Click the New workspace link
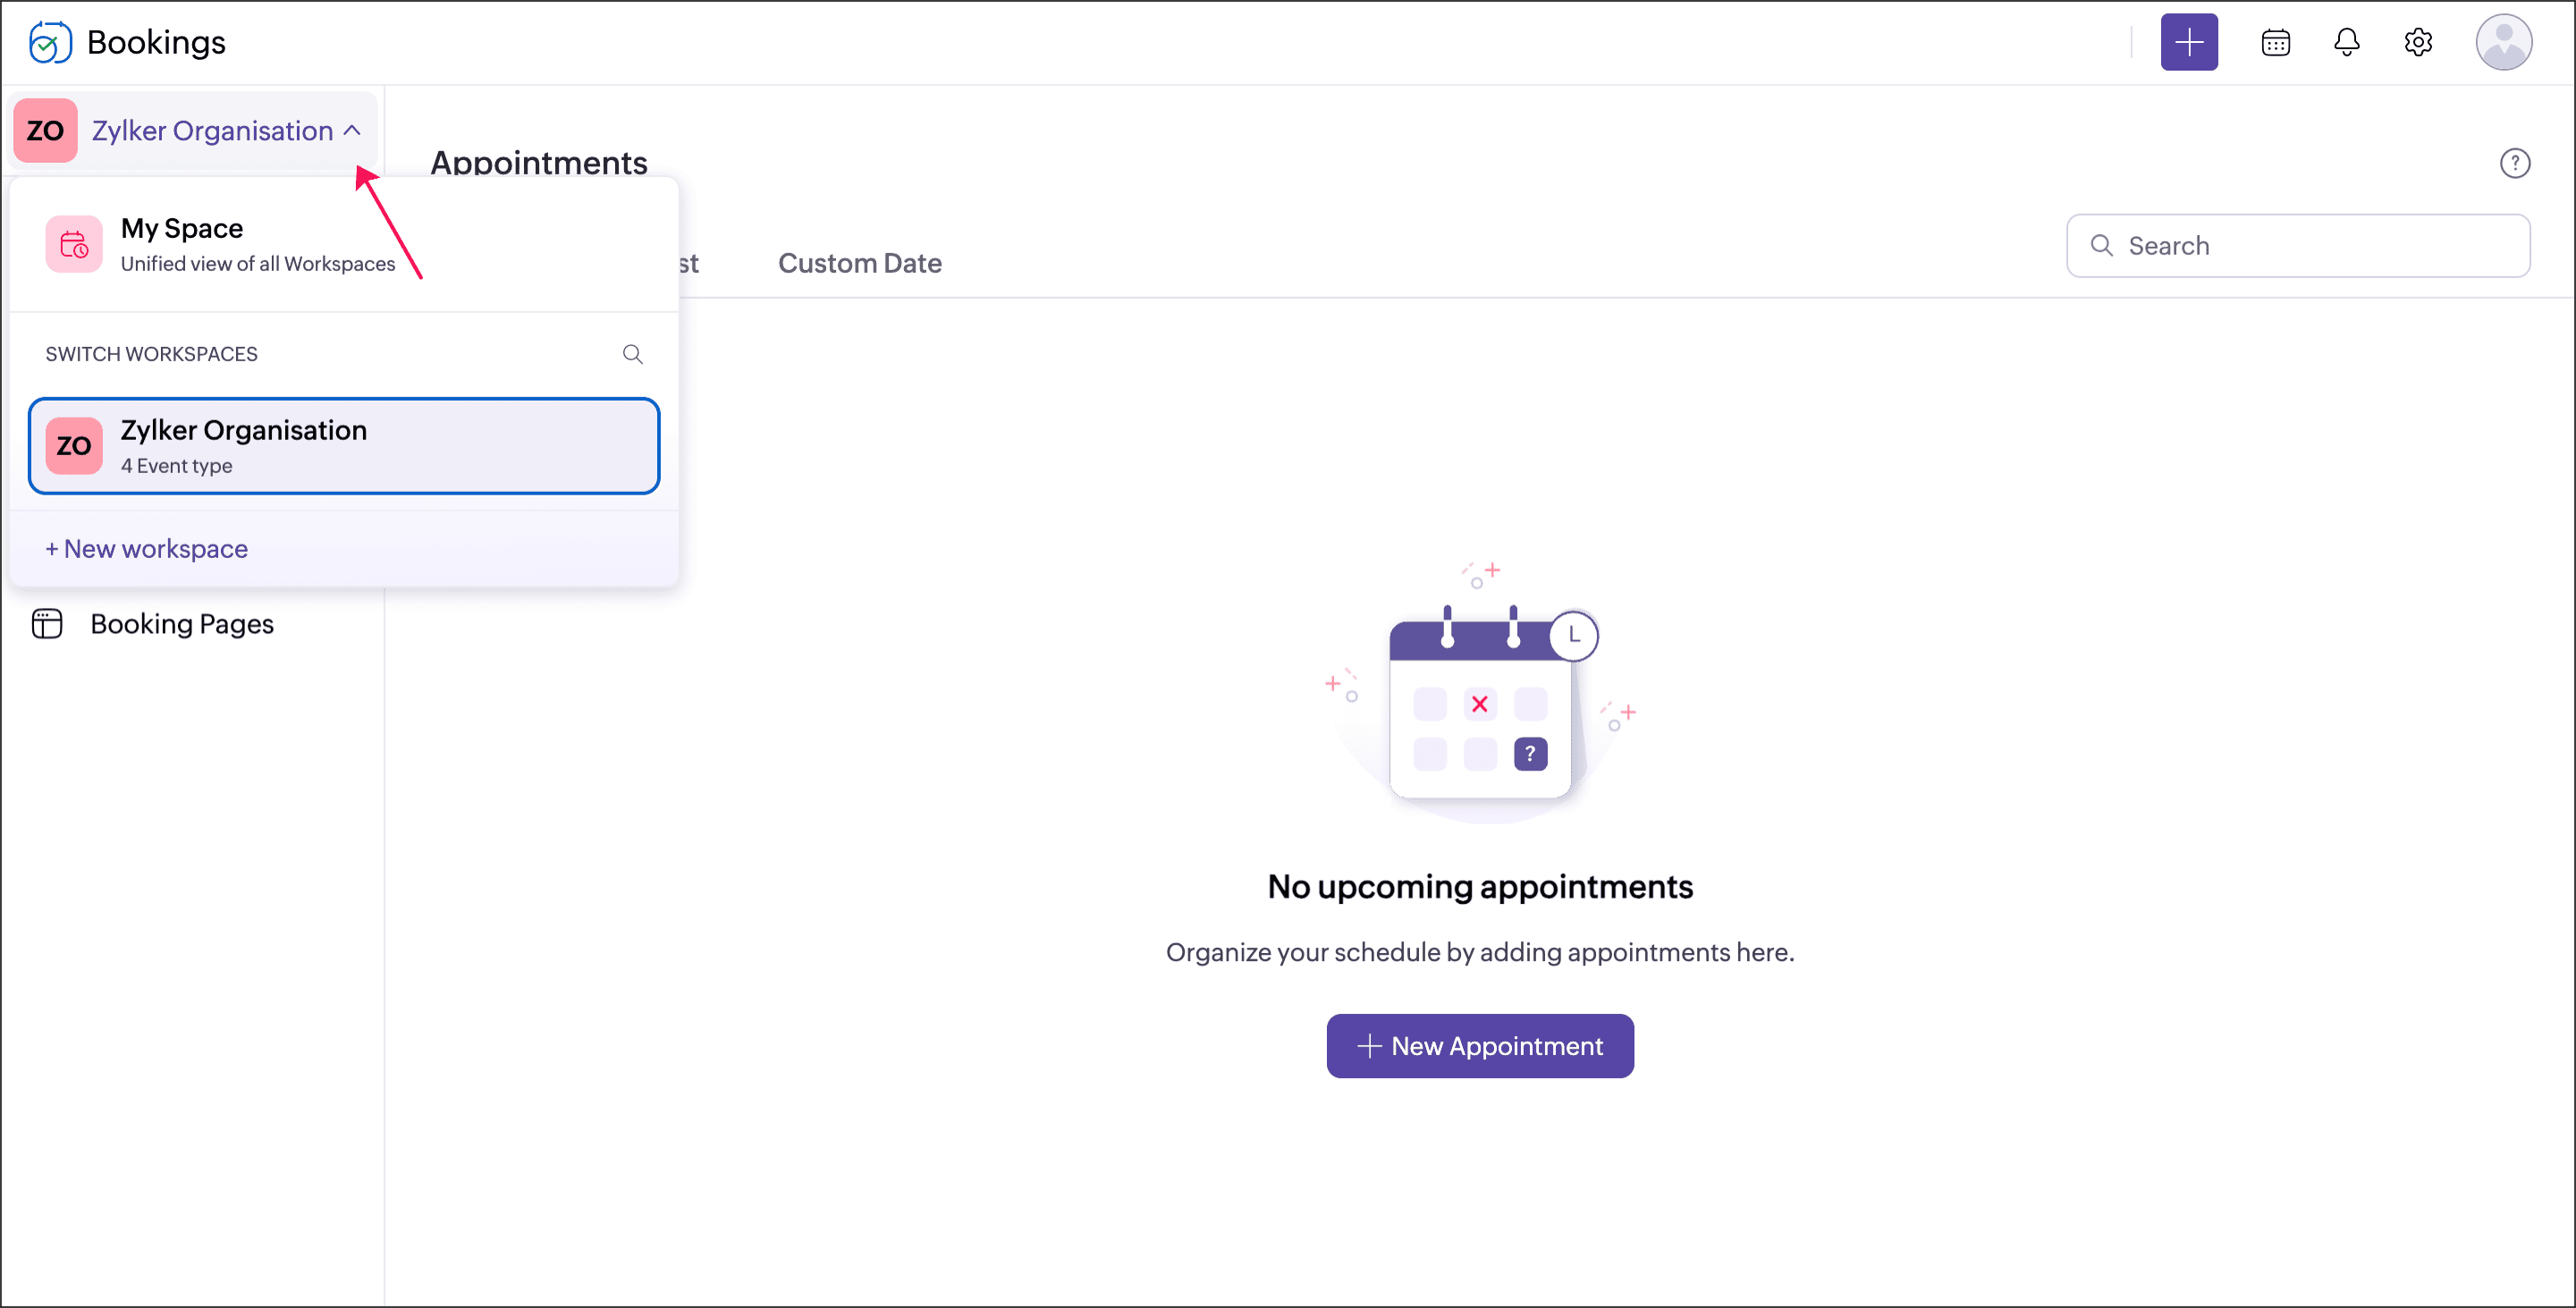The image size is (2576, 1308). click(x=147, y=549)
